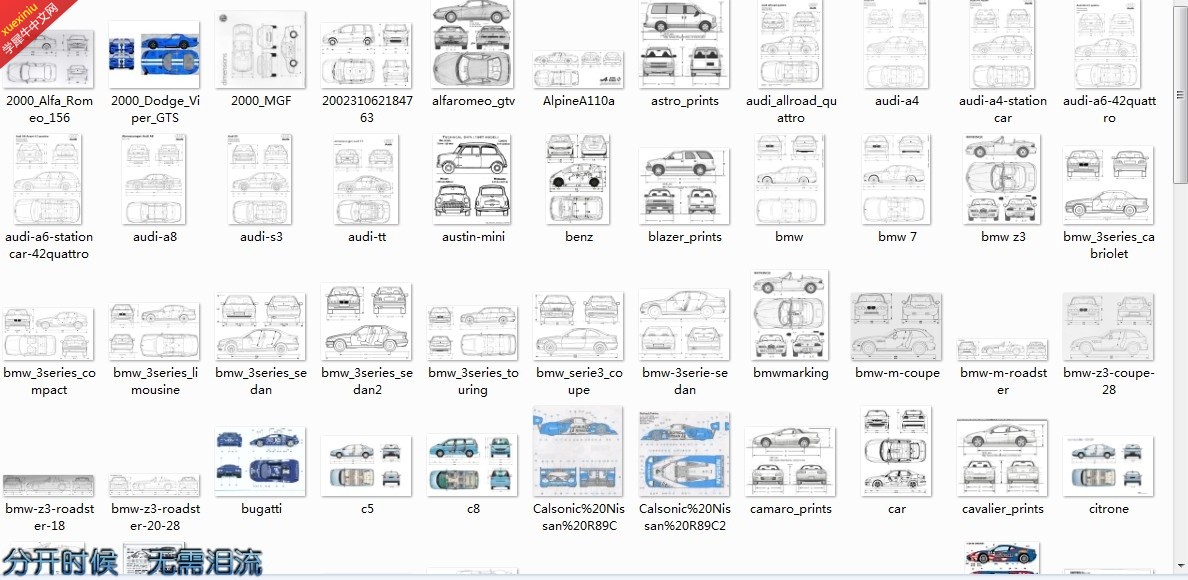This screenshot has height=580, width=1188.
Task: Select the audi-tt blueprint thumbnail
Action: (366, 179)
